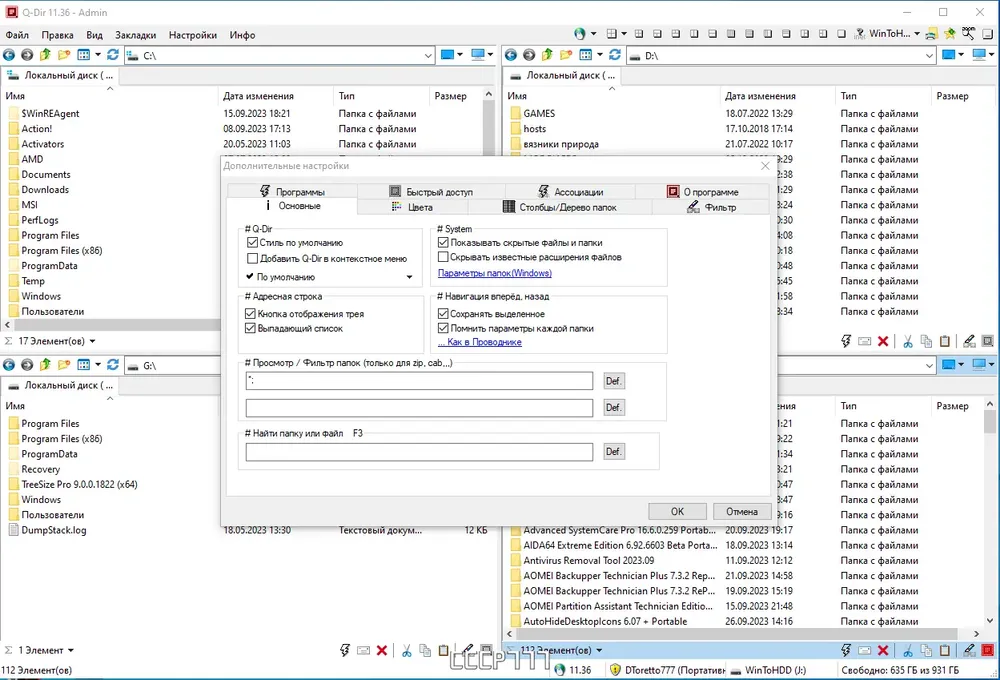Click the up-folder icon in G:\ pane

tap(45, 365)
